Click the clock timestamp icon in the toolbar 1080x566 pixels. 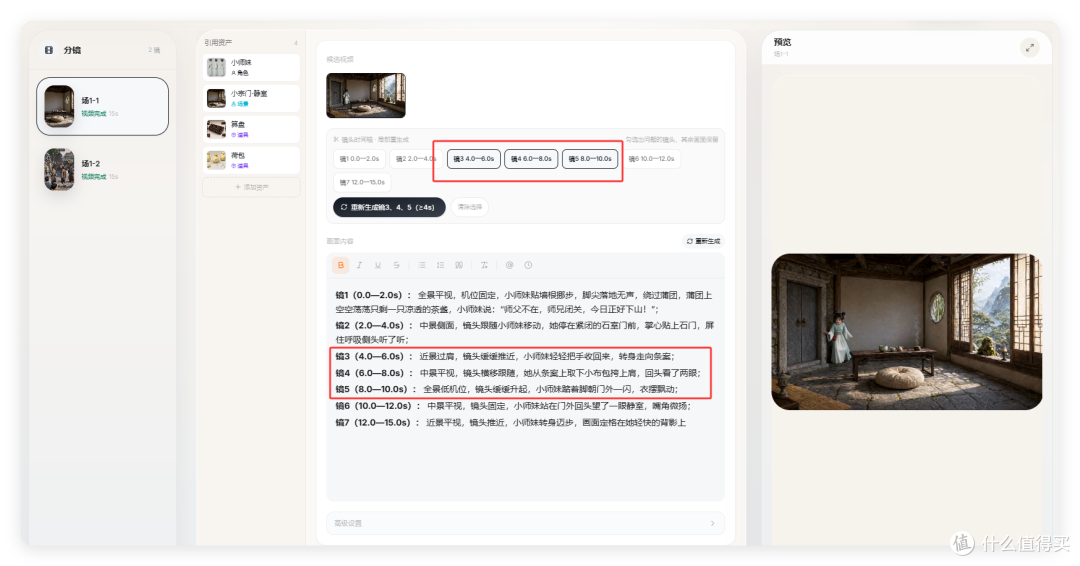tap(528, 265)
